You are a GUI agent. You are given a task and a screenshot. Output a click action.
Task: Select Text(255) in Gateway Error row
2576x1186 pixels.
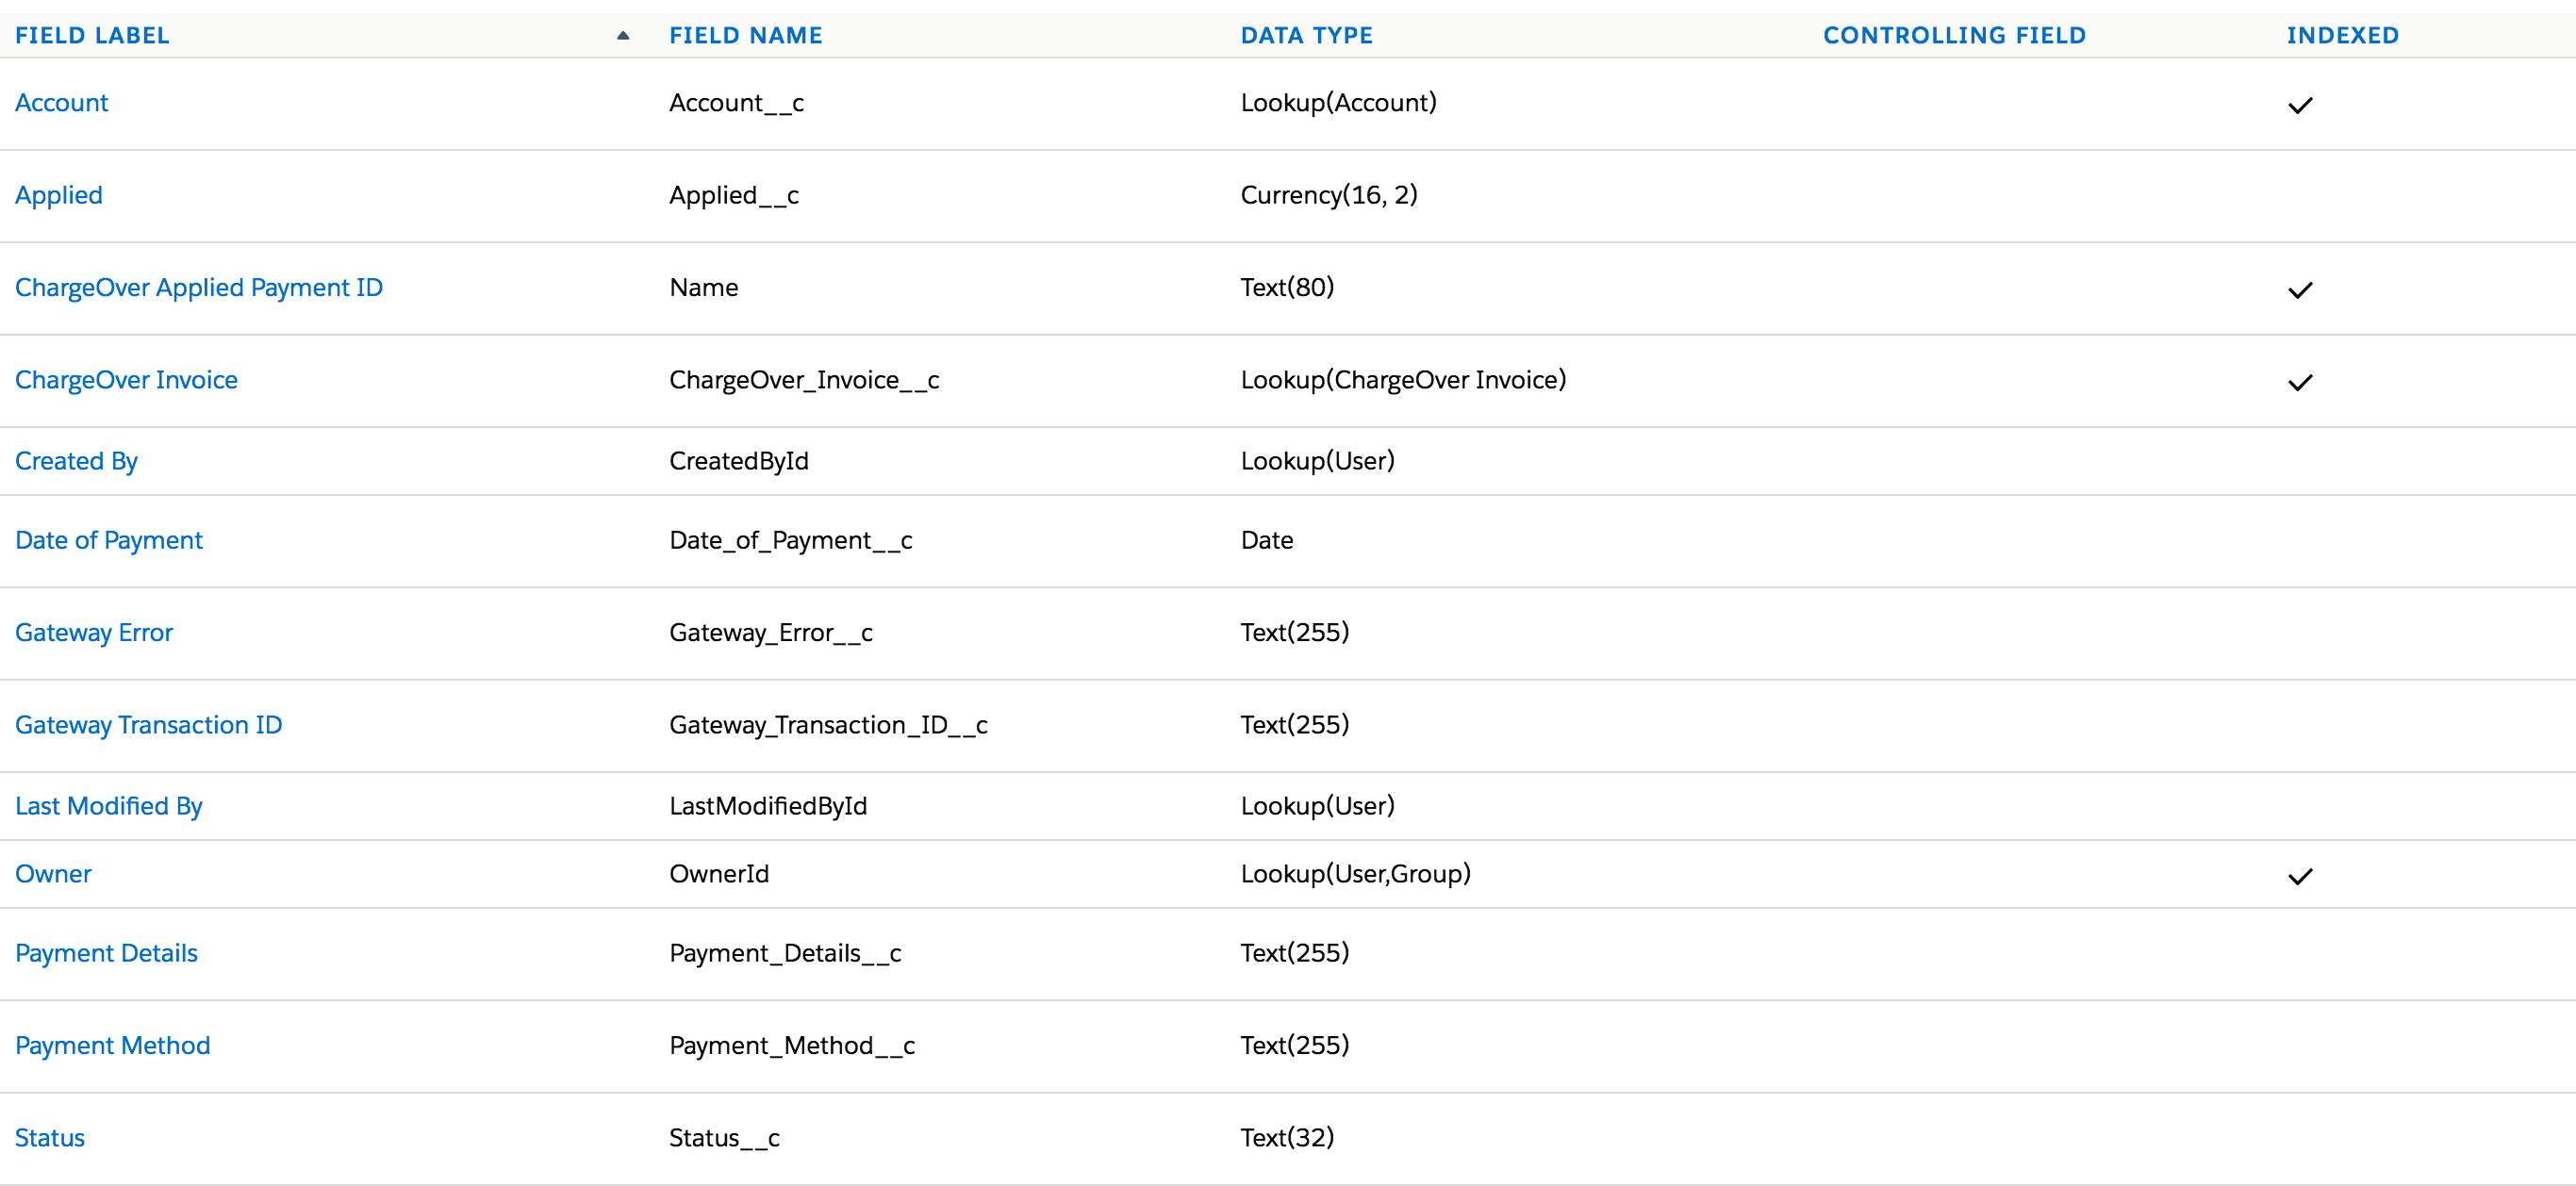(1294, 633)
